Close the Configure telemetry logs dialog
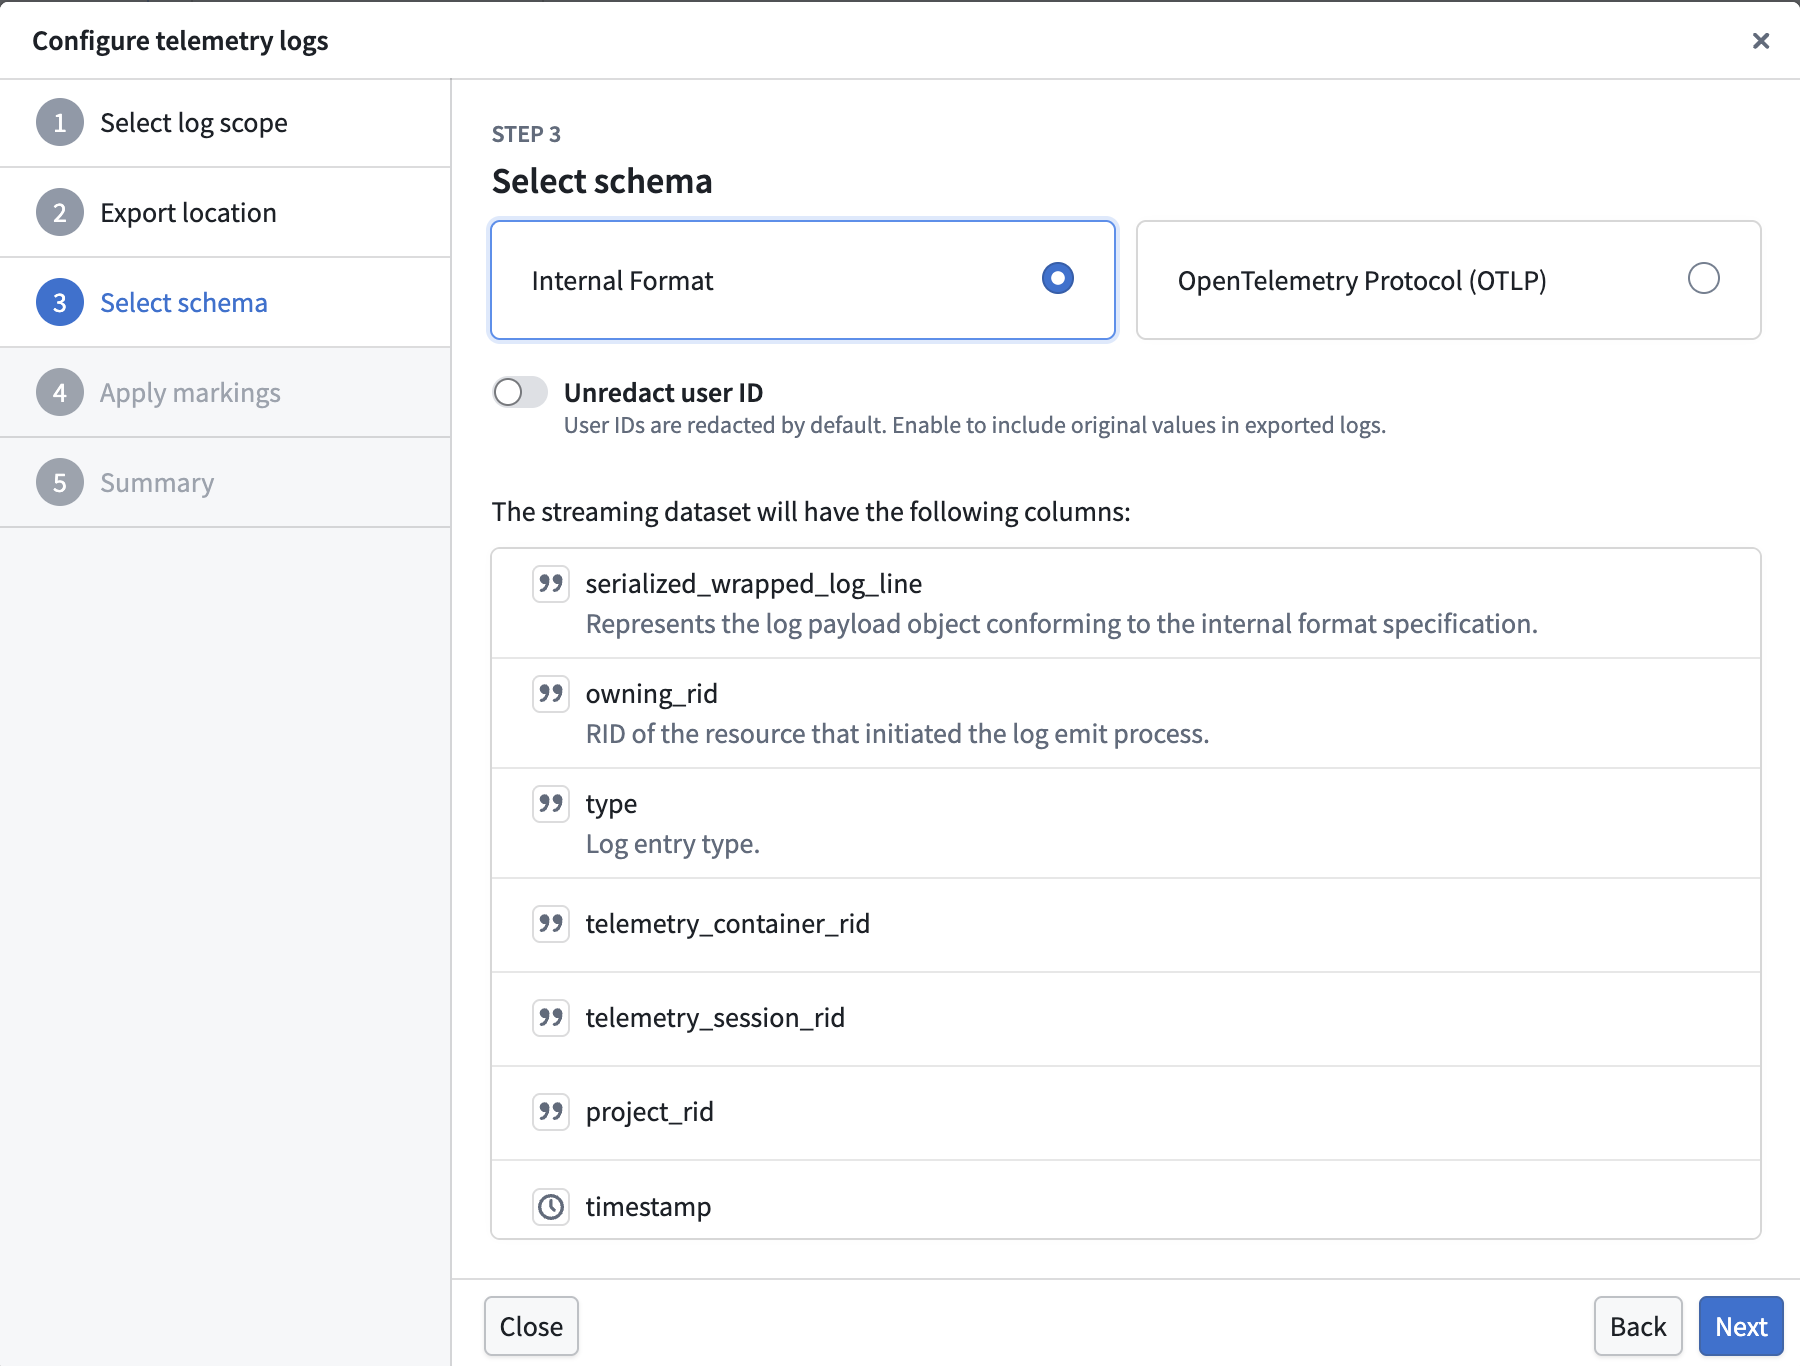This screenshot has height=1366, width=1800. (1761, 41)
